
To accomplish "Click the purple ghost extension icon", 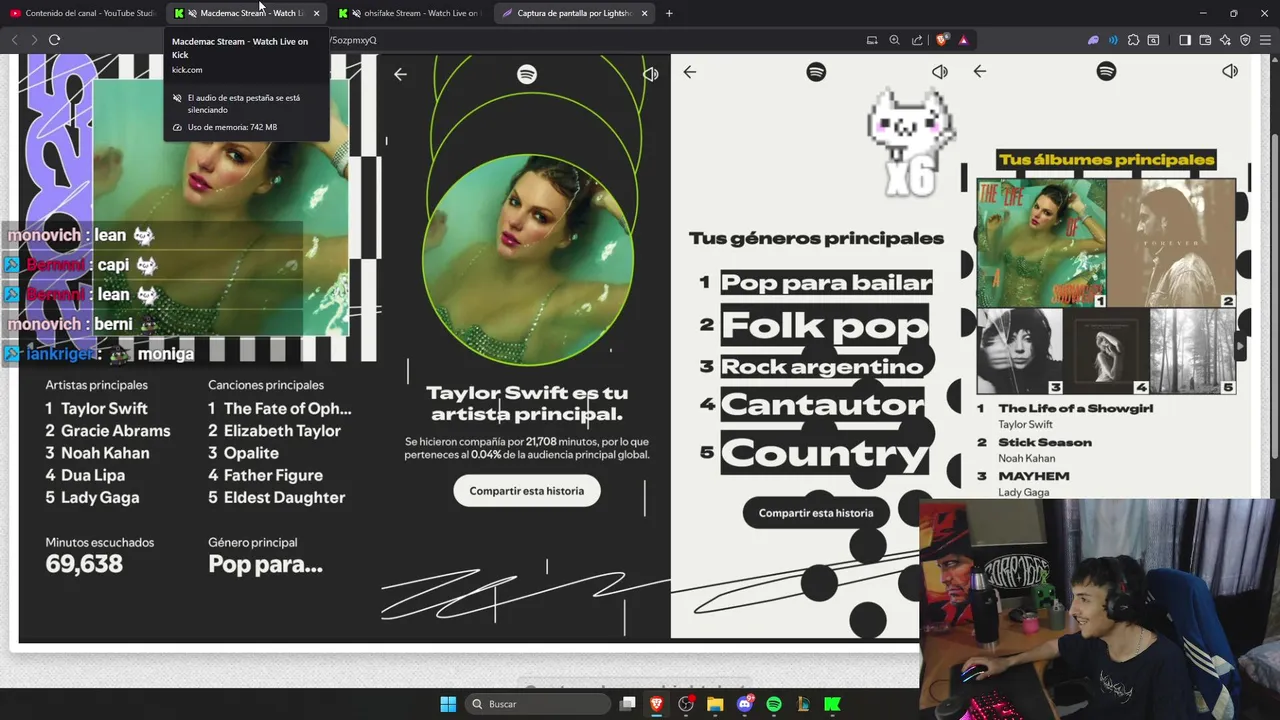I will (1094, 40).
